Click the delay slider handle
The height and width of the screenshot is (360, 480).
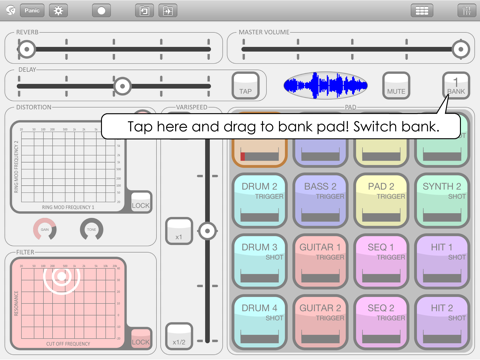click(122, 86)
